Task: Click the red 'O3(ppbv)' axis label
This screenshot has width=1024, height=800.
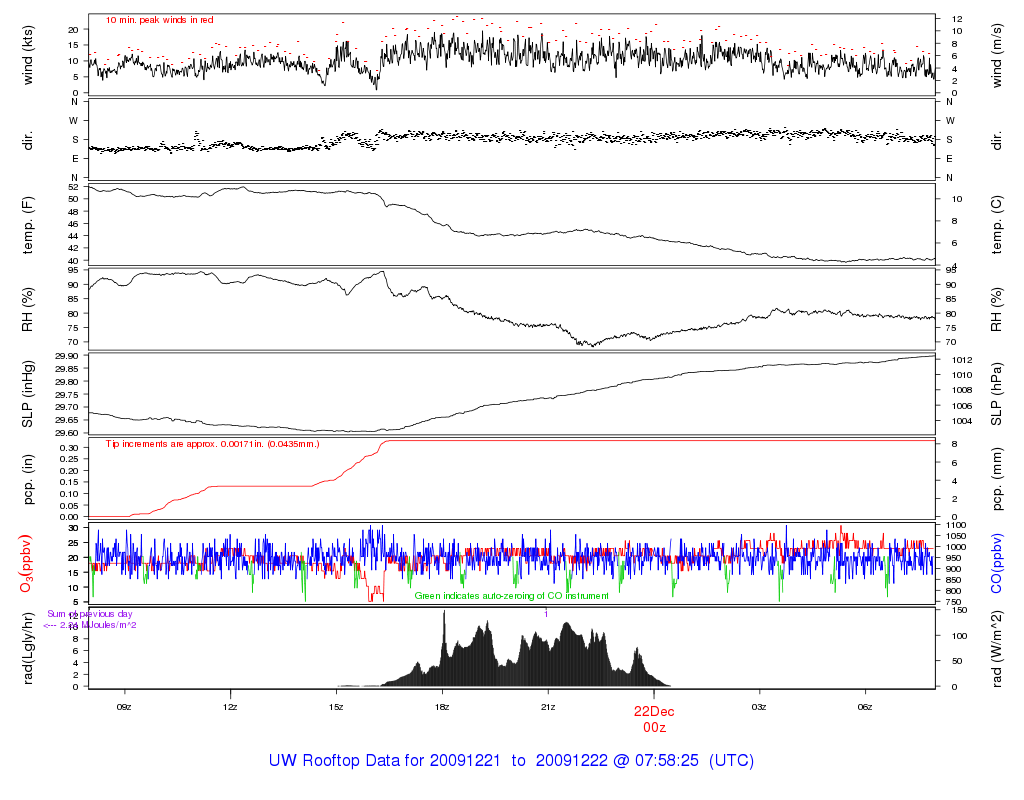Action: click(26, 564)
